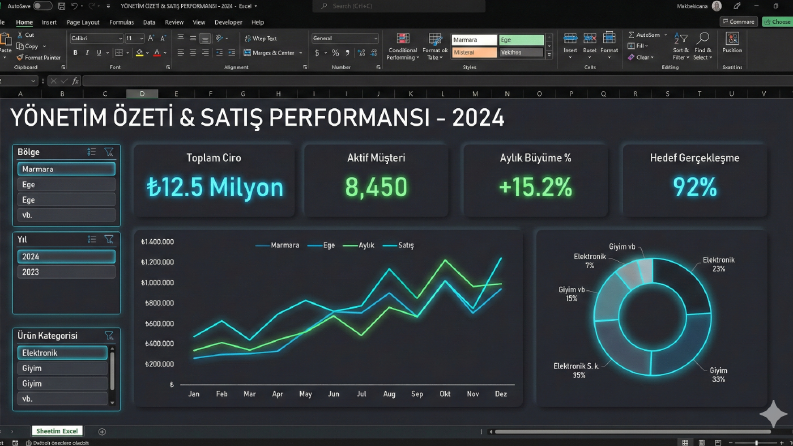Image resolution: width=793 pixels, height=446 pixels.
Task: Click the Orientation text-angle icon
Action: pos(219,38)
